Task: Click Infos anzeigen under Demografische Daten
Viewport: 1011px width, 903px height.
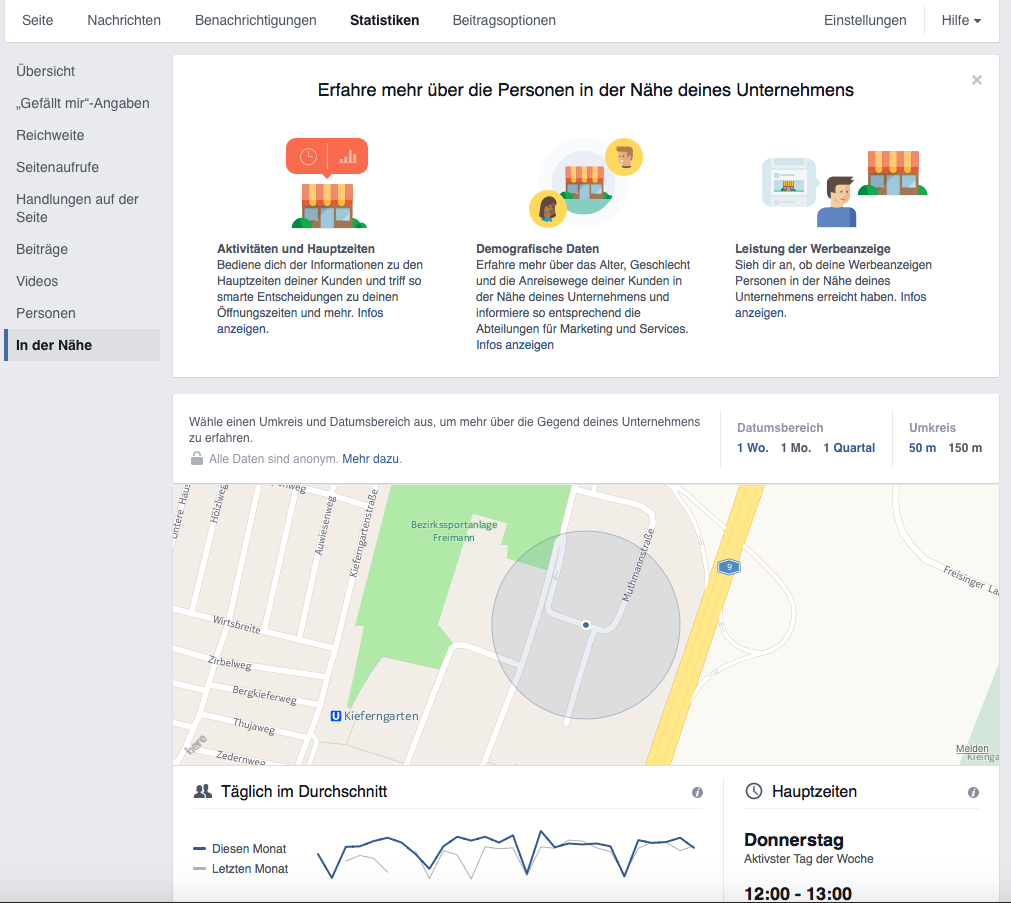Action: click(514, 345)
